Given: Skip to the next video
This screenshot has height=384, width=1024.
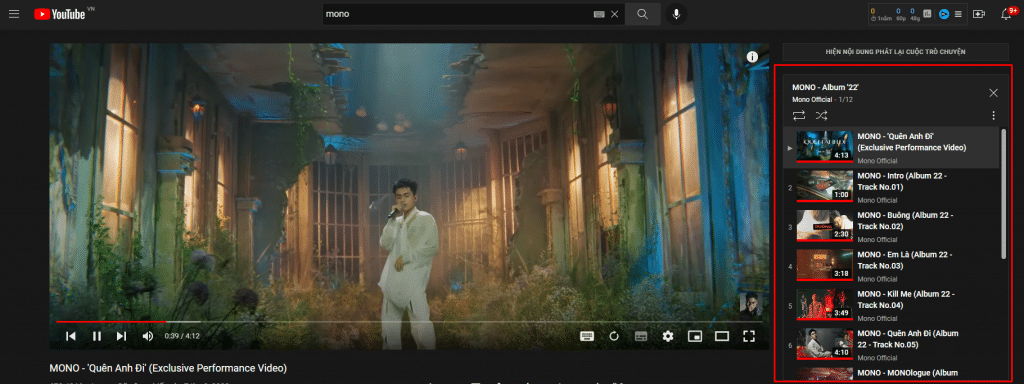Looking at the screenshot, I should pos(121,336).
